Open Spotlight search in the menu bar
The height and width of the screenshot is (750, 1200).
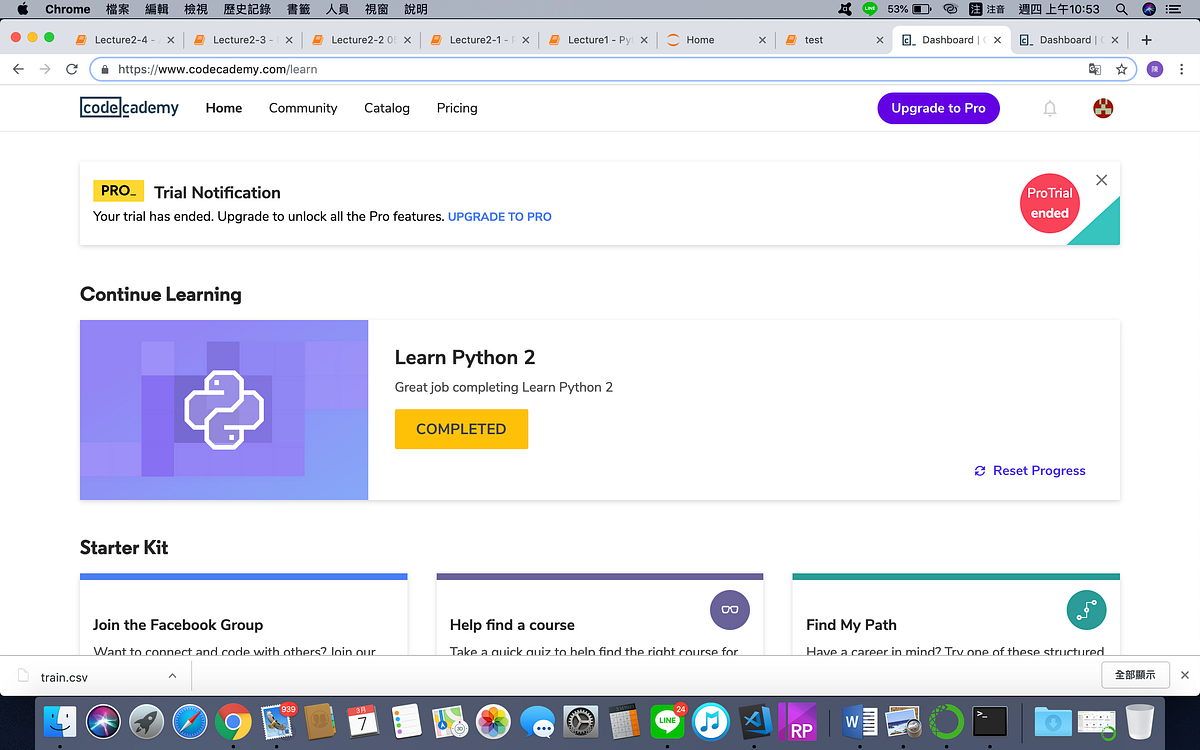[x=1124, y=9]
